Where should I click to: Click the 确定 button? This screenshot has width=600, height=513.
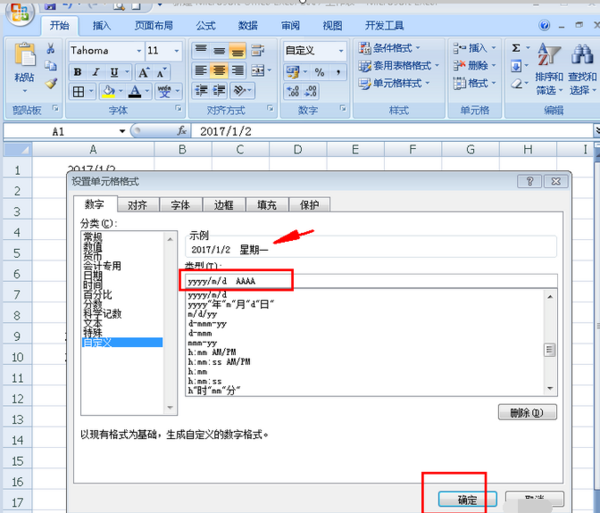[467, 500]
